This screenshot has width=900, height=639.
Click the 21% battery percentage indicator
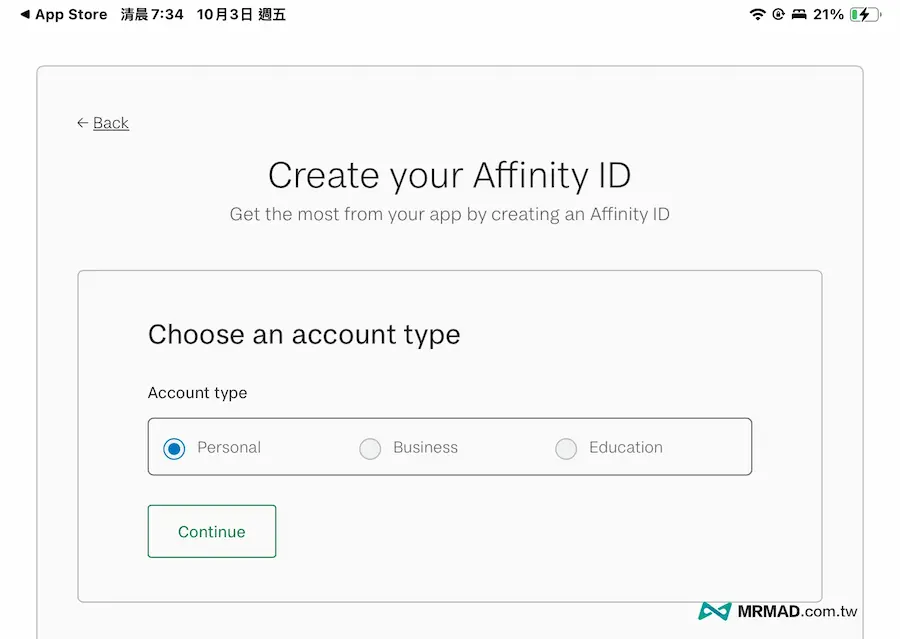828,14
